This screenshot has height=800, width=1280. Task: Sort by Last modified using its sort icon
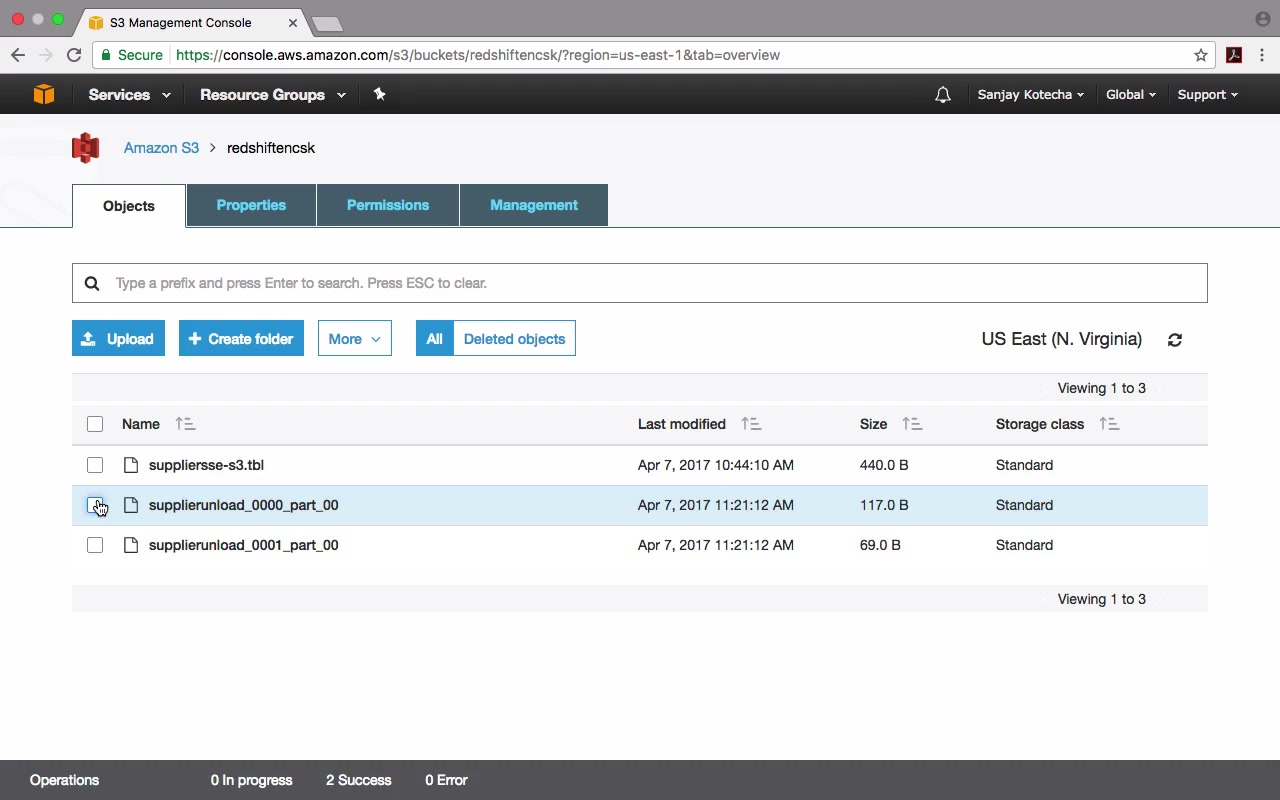pos(751,424)
